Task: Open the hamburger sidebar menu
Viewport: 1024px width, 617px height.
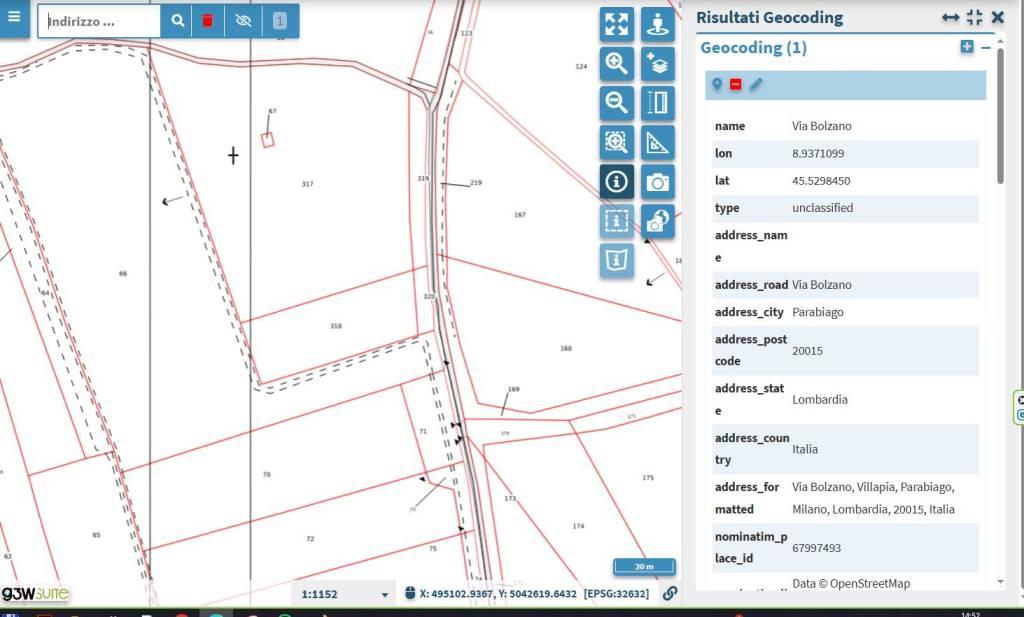Action: coord(14,19)
